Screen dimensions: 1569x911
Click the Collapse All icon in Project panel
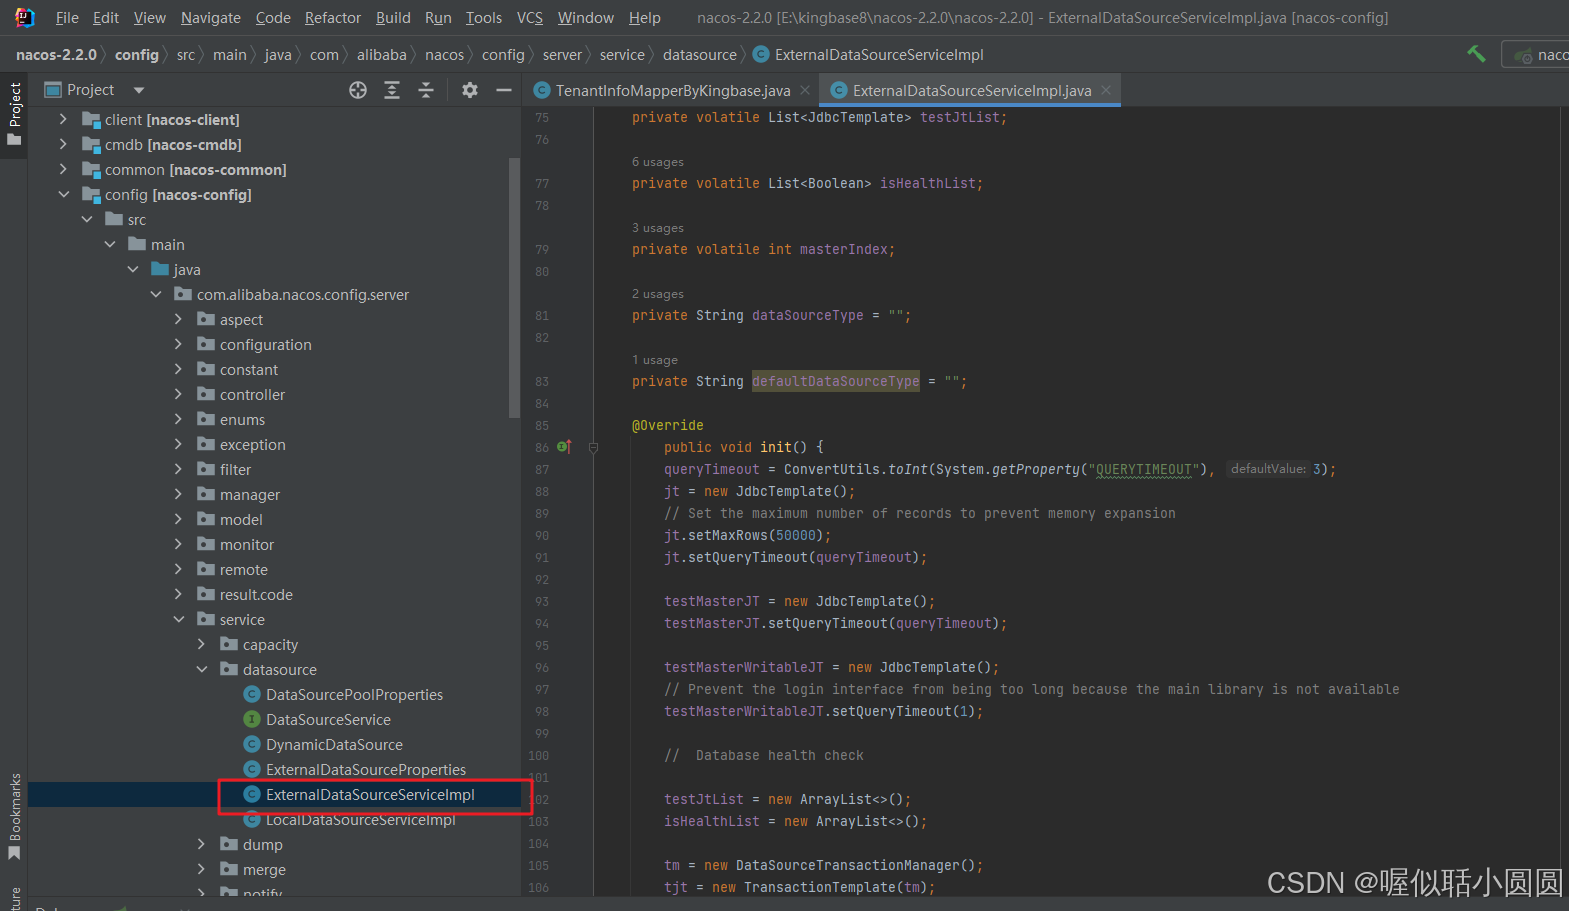[426, 90]
